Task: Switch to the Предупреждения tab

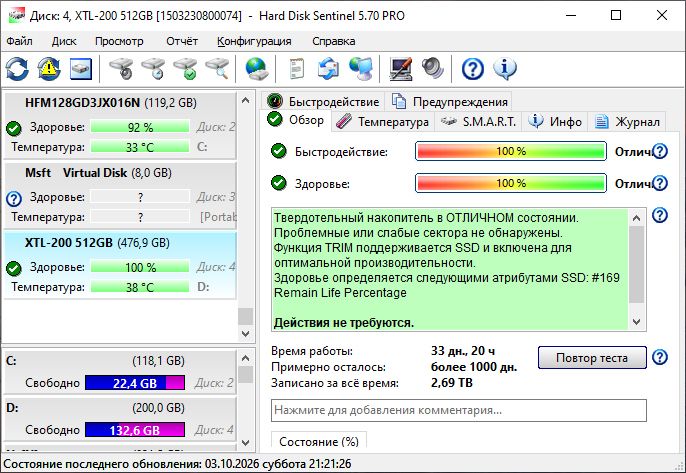Action: (450, 102)
